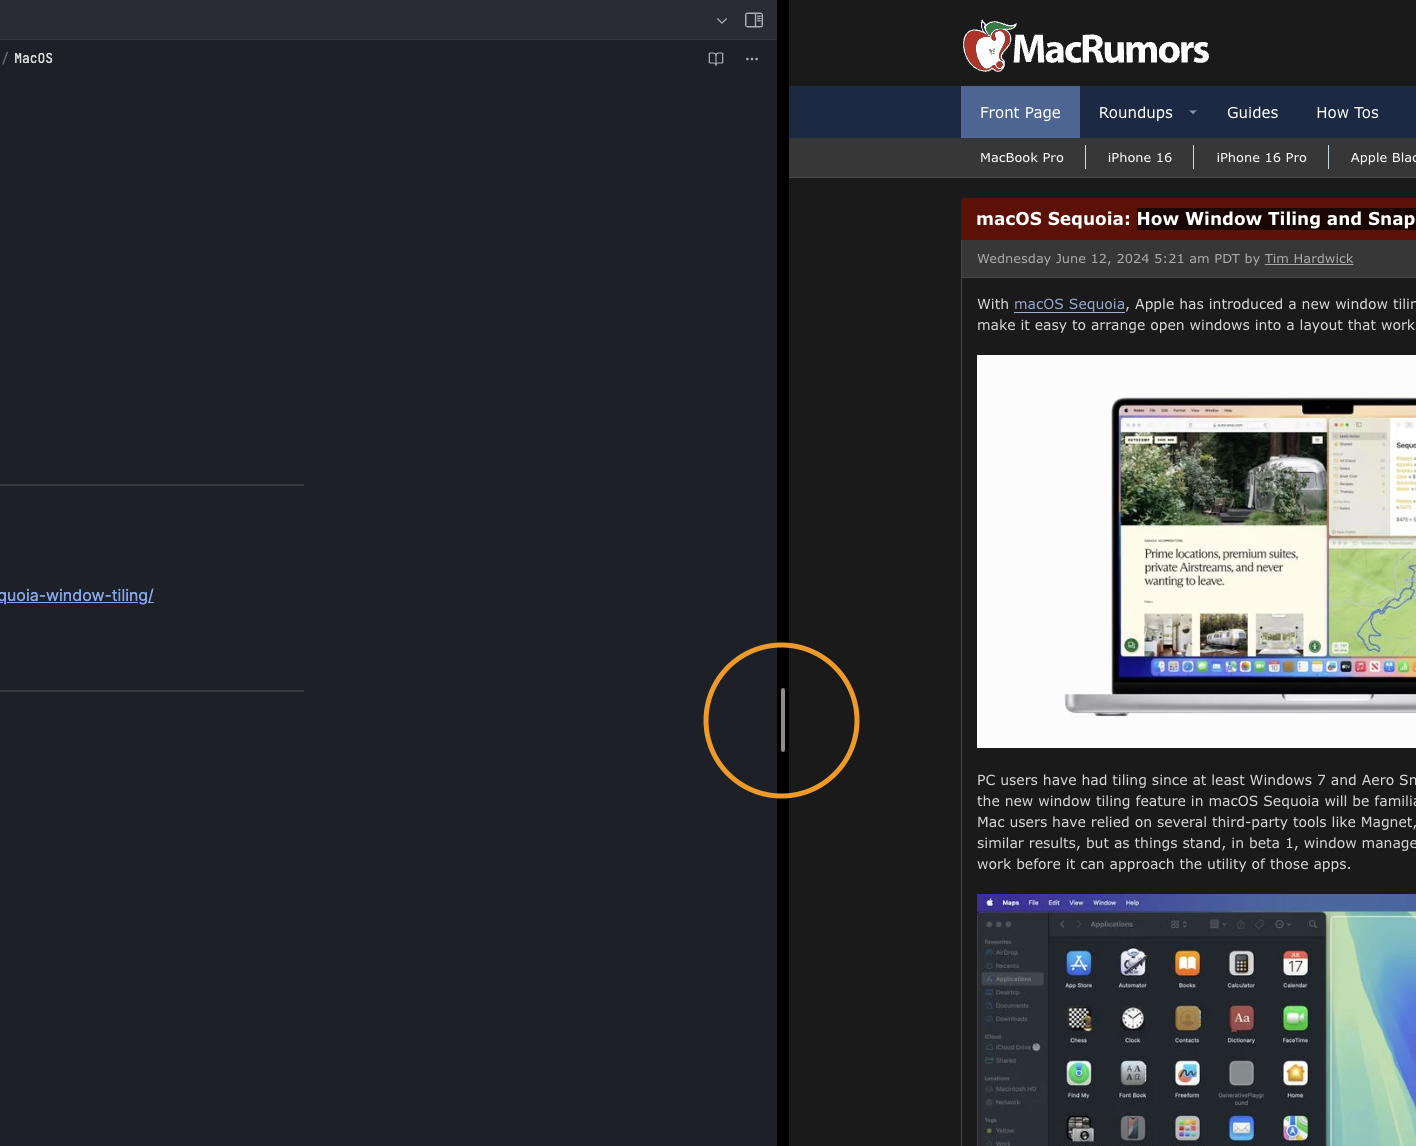Click the Applications folder screenshot image
This screenshot has height=1146, width=1416.
(x=1196, y=1020)
